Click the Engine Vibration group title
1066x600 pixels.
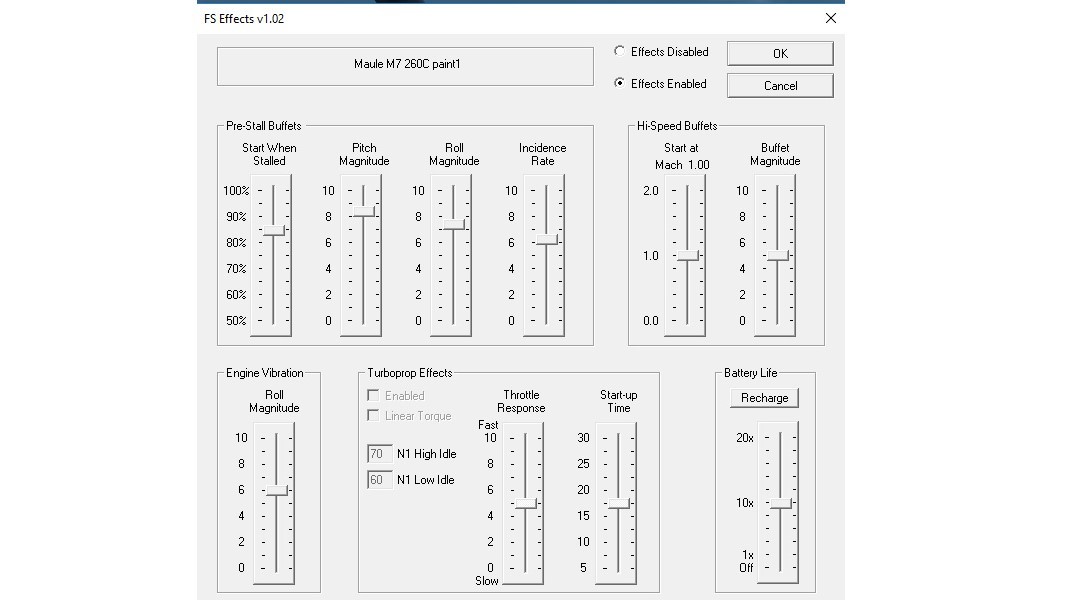[x=264, y=373]
